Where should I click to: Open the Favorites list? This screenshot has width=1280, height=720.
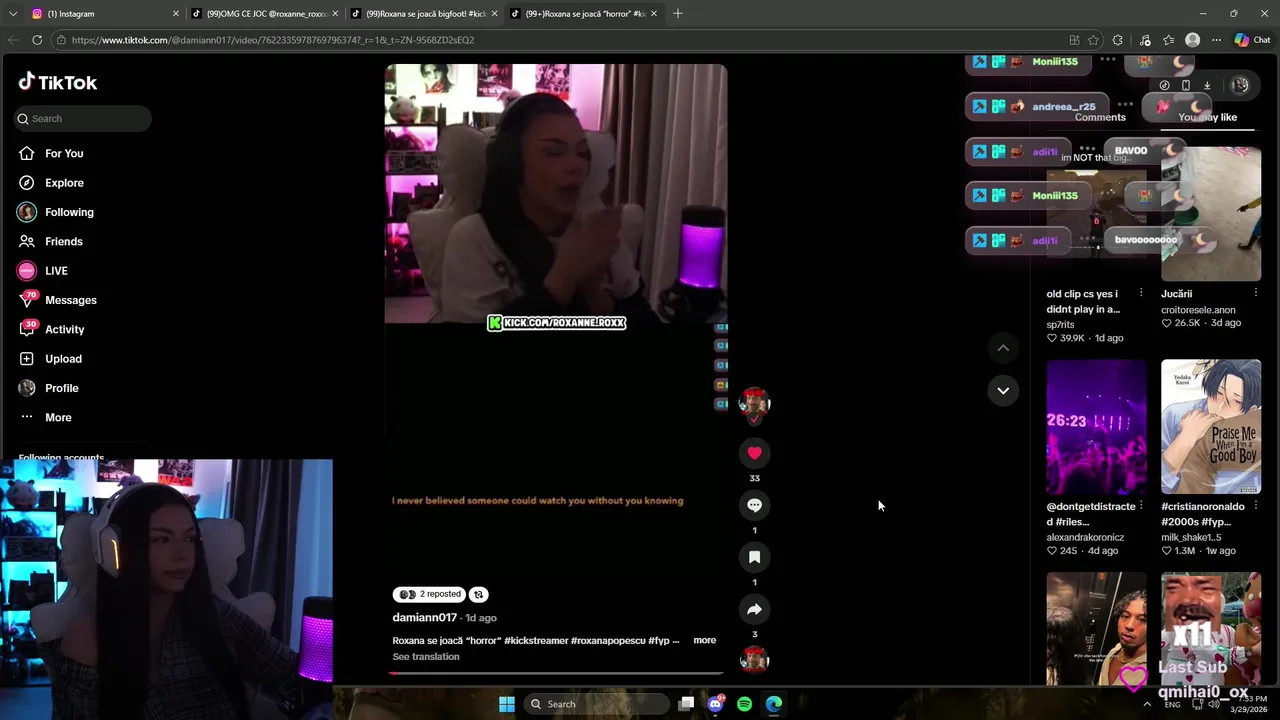1169,40
